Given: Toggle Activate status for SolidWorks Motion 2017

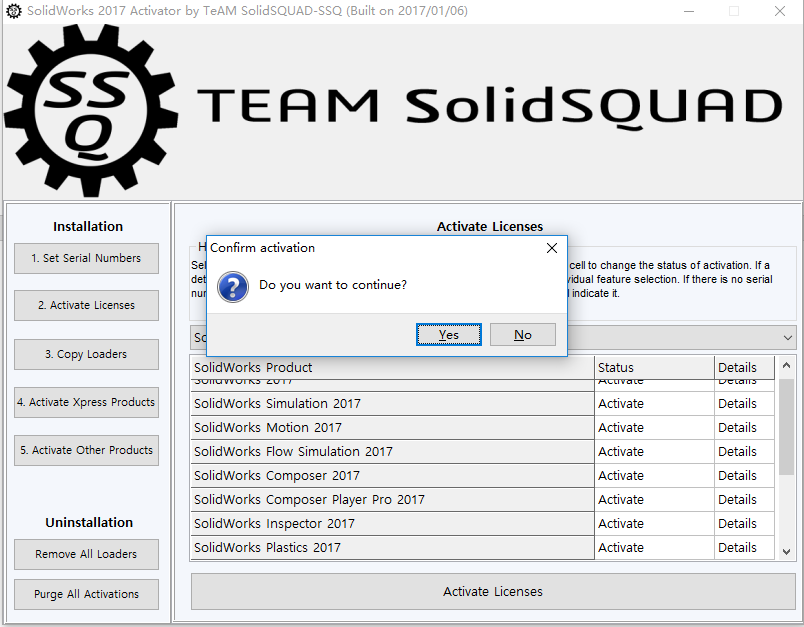Looking at the screenshot, I should (654, 428).
